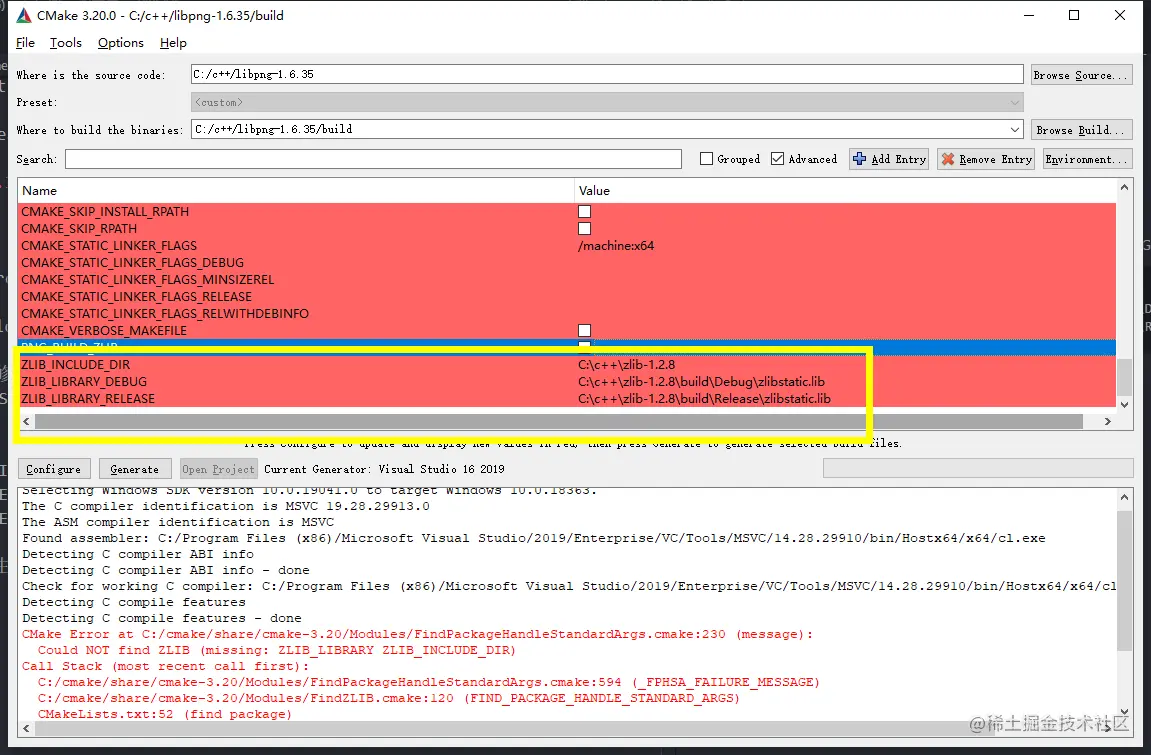Click the Configure button
Screen dimensions: 1151x755
tap(54, 469)
